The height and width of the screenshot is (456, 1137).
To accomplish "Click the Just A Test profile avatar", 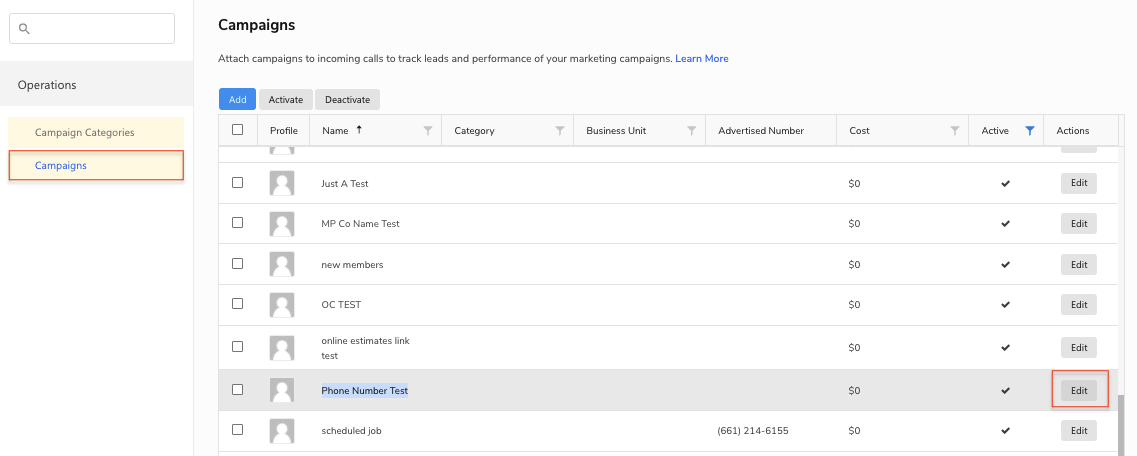I will click(282, 184).
